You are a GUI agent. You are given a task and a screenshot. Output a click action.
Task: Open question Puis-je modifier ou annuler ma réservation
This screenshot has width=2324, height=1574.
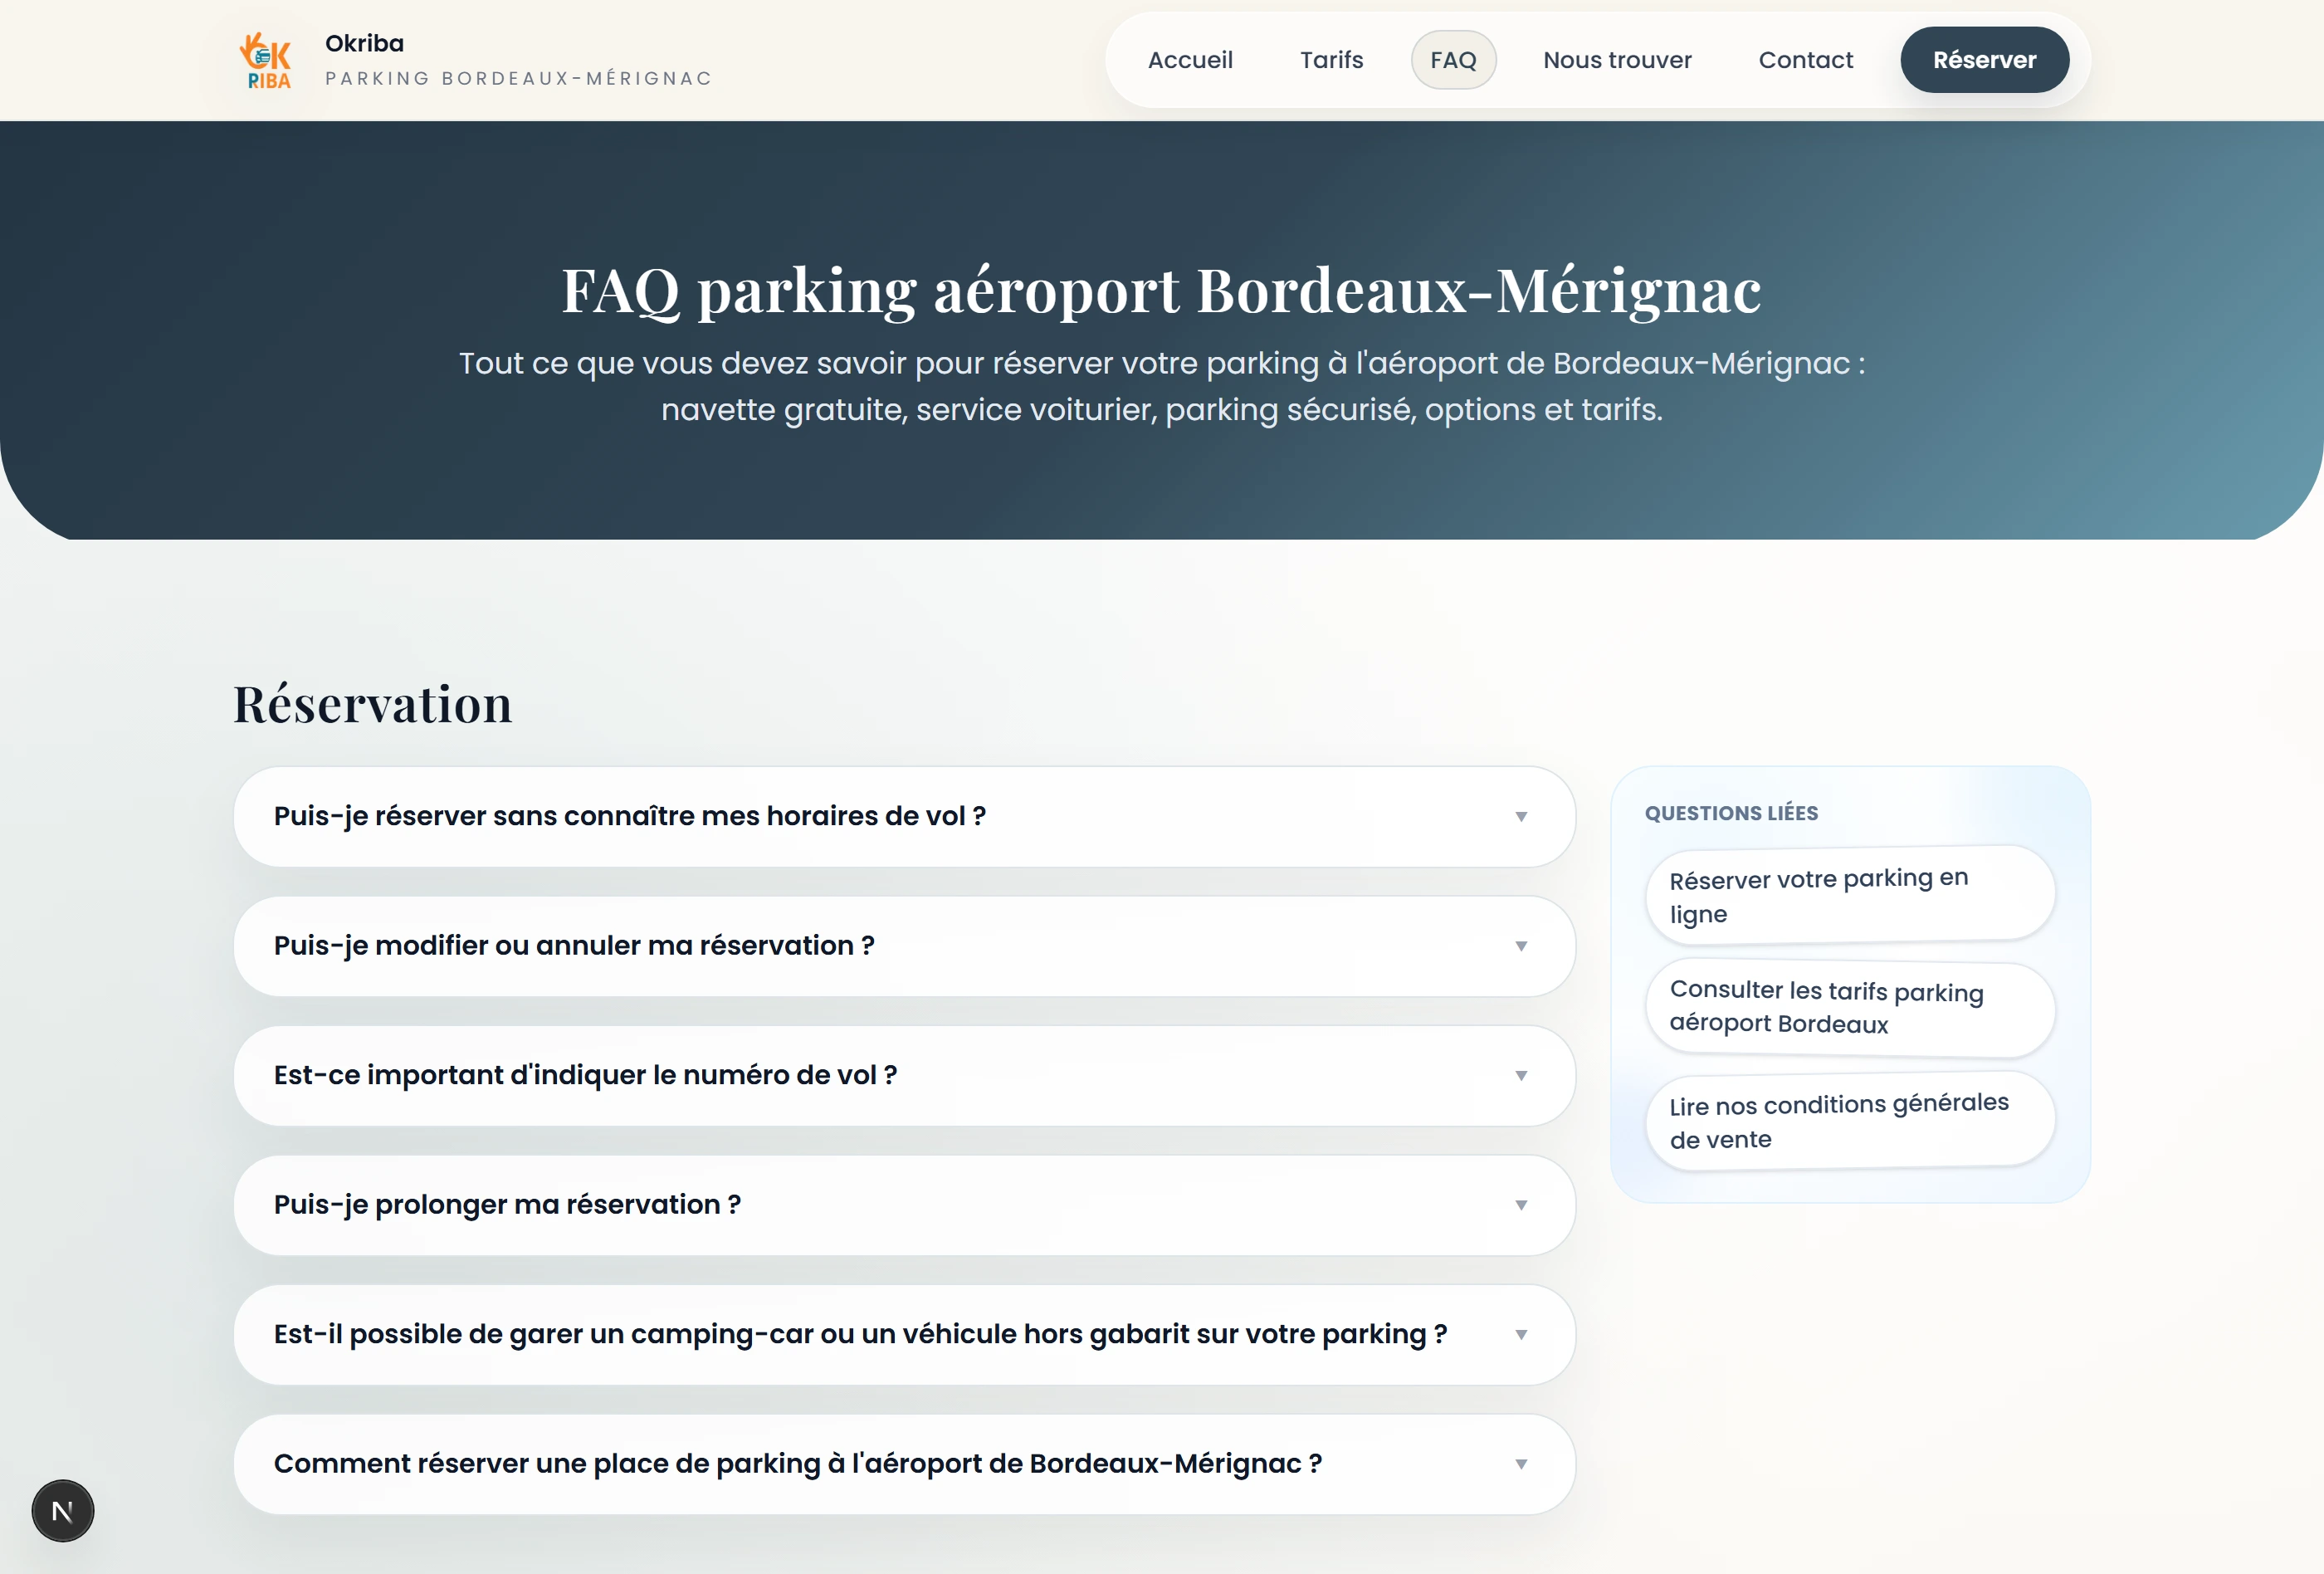click(x=904, y=946)
